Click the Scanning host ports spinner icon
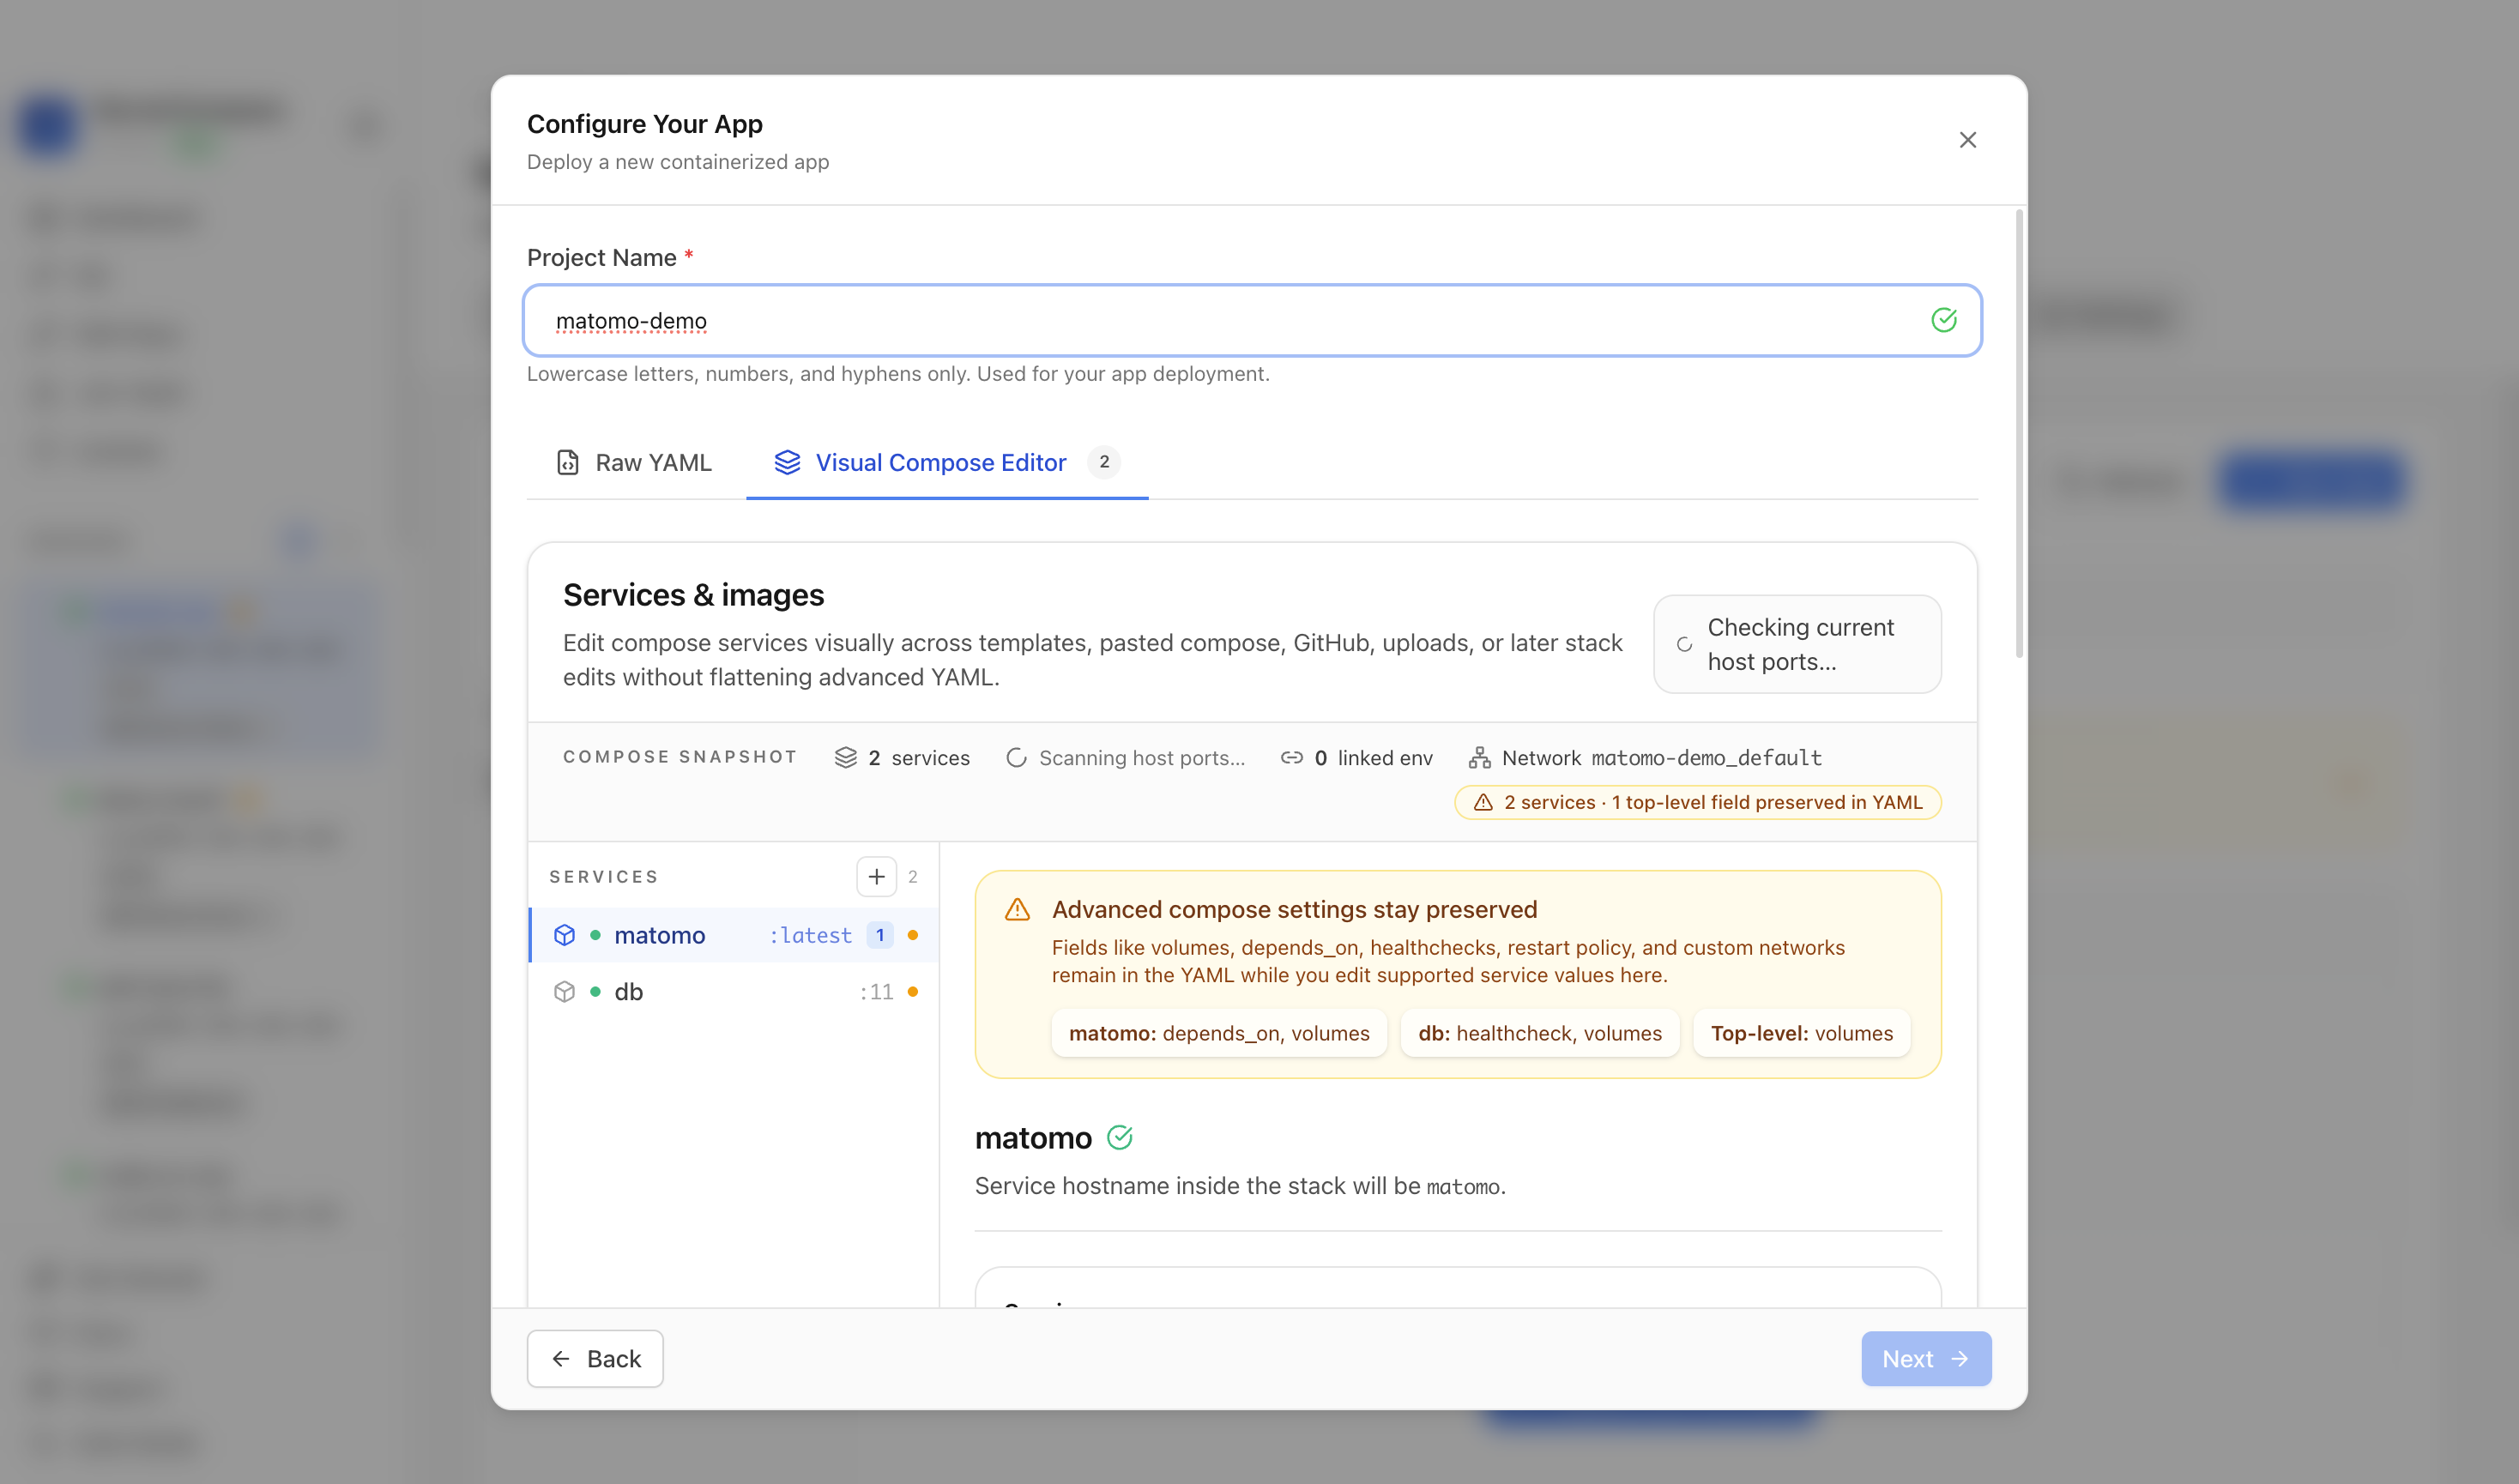Screen dimensions: 2519x1484 click(x=1016, y=757)
